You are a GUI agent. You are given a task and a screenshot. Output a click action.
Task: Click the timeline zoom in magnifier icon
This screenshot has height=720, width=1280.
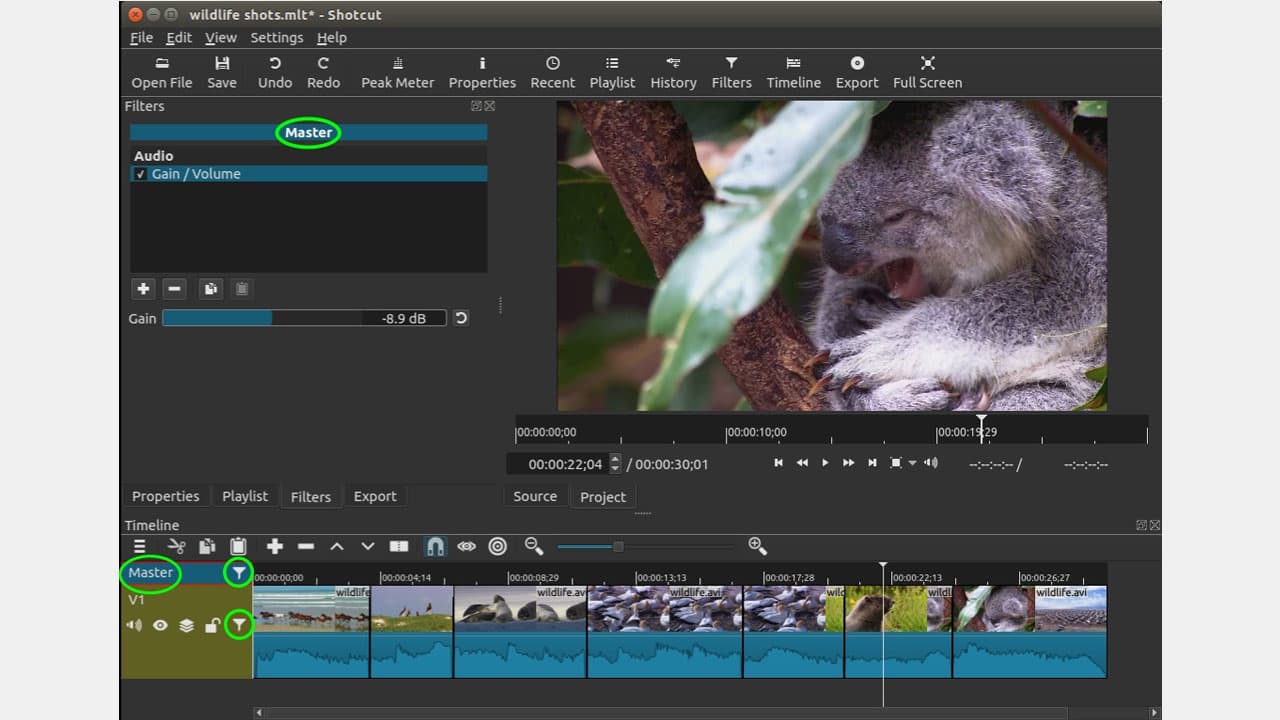click(x=757, y=546)
